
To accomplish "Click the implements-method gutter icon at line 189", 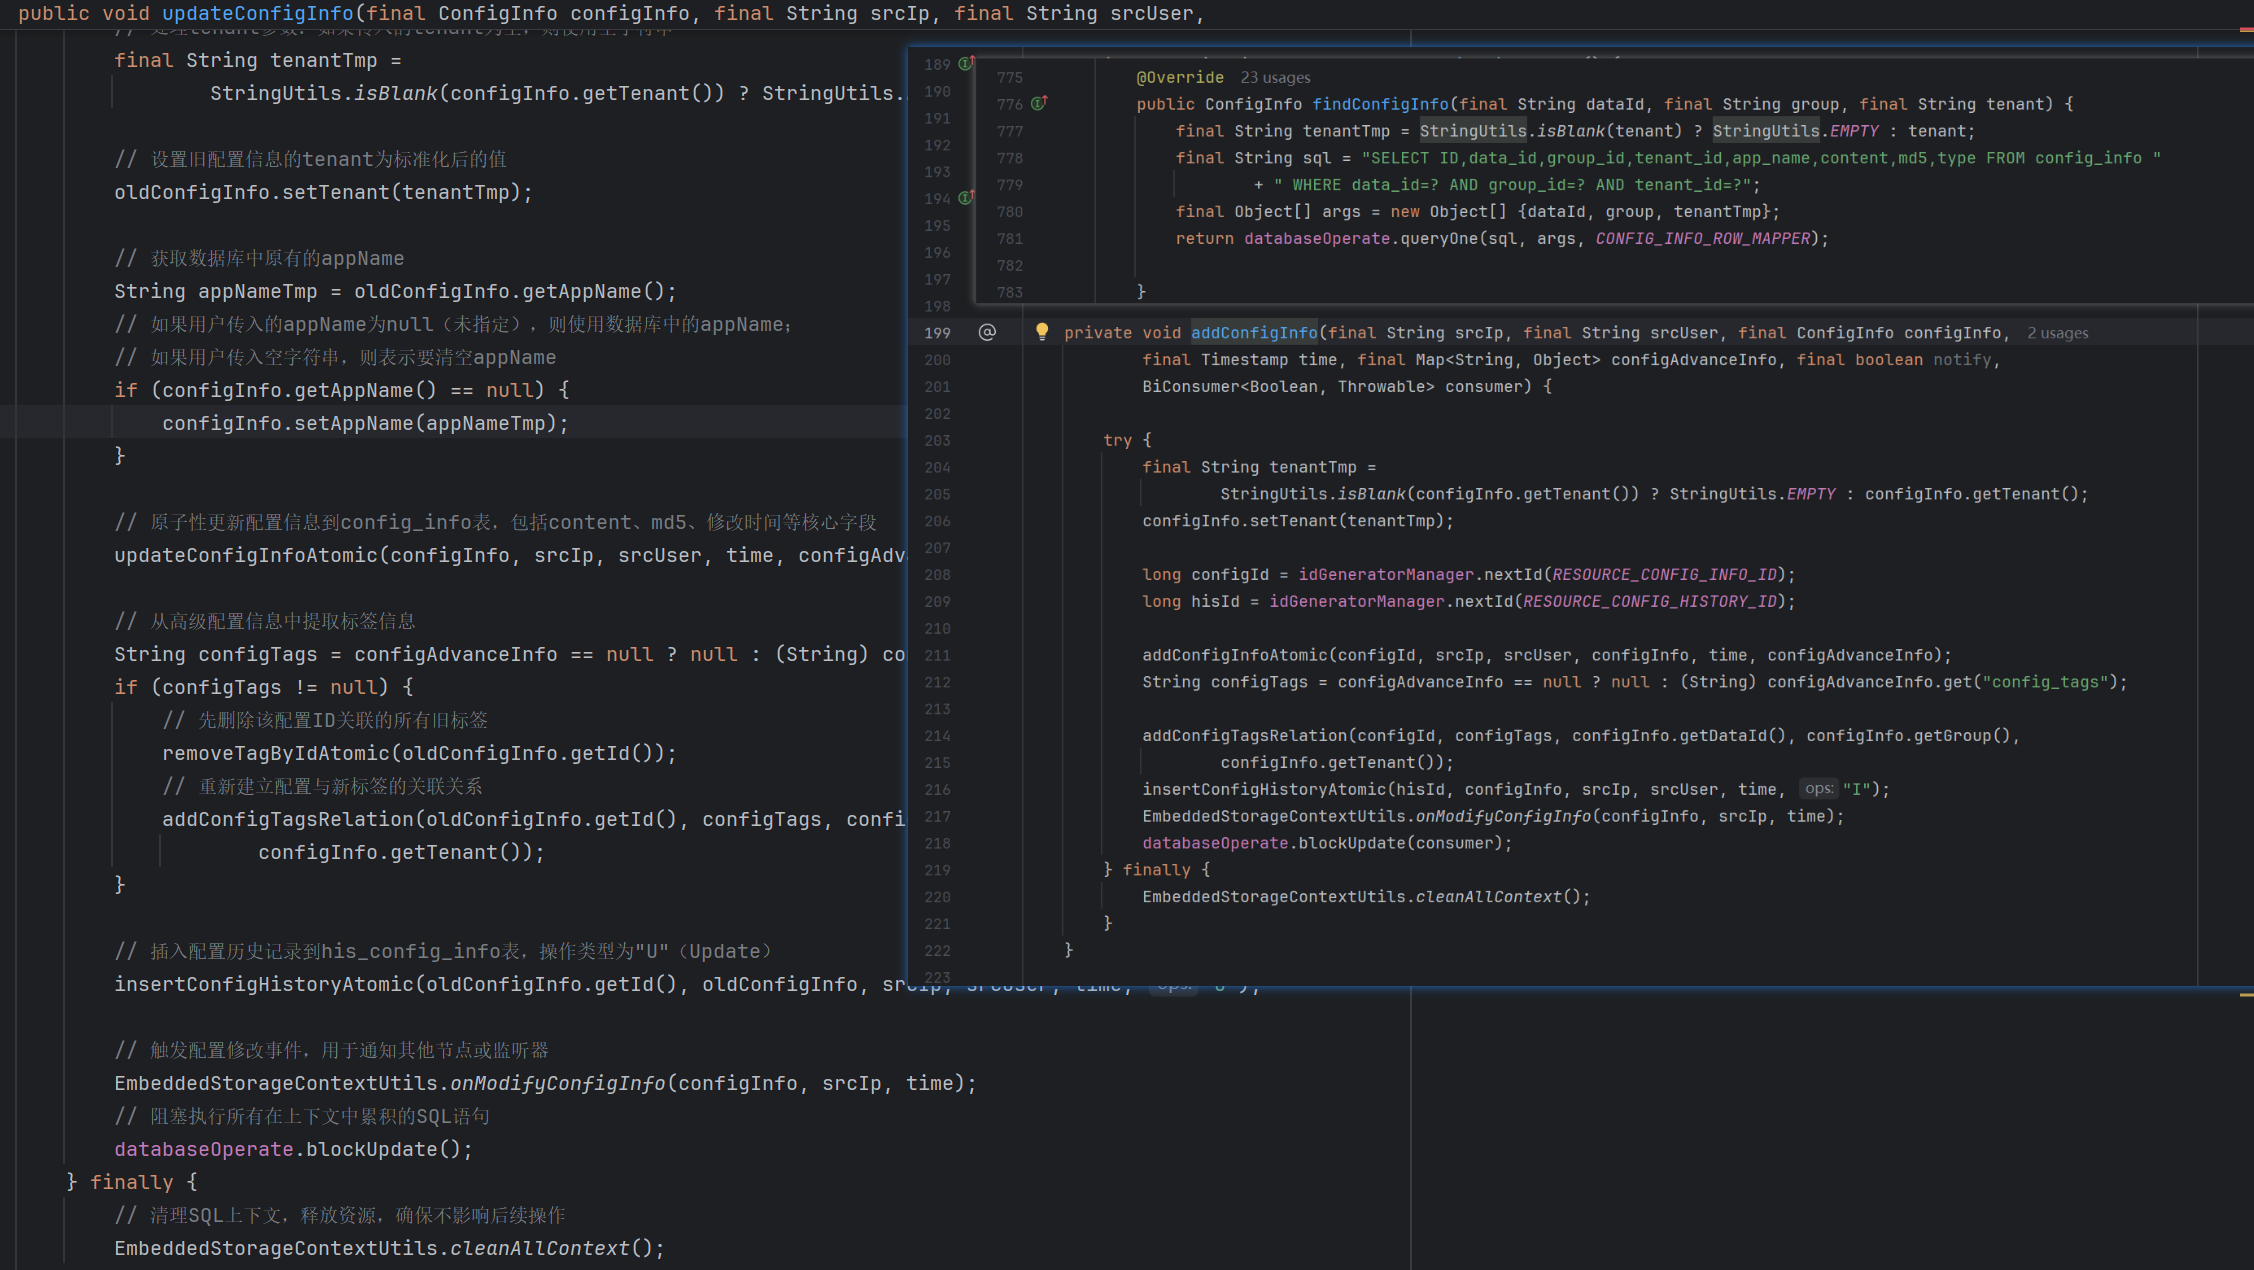I will (966, 64).
